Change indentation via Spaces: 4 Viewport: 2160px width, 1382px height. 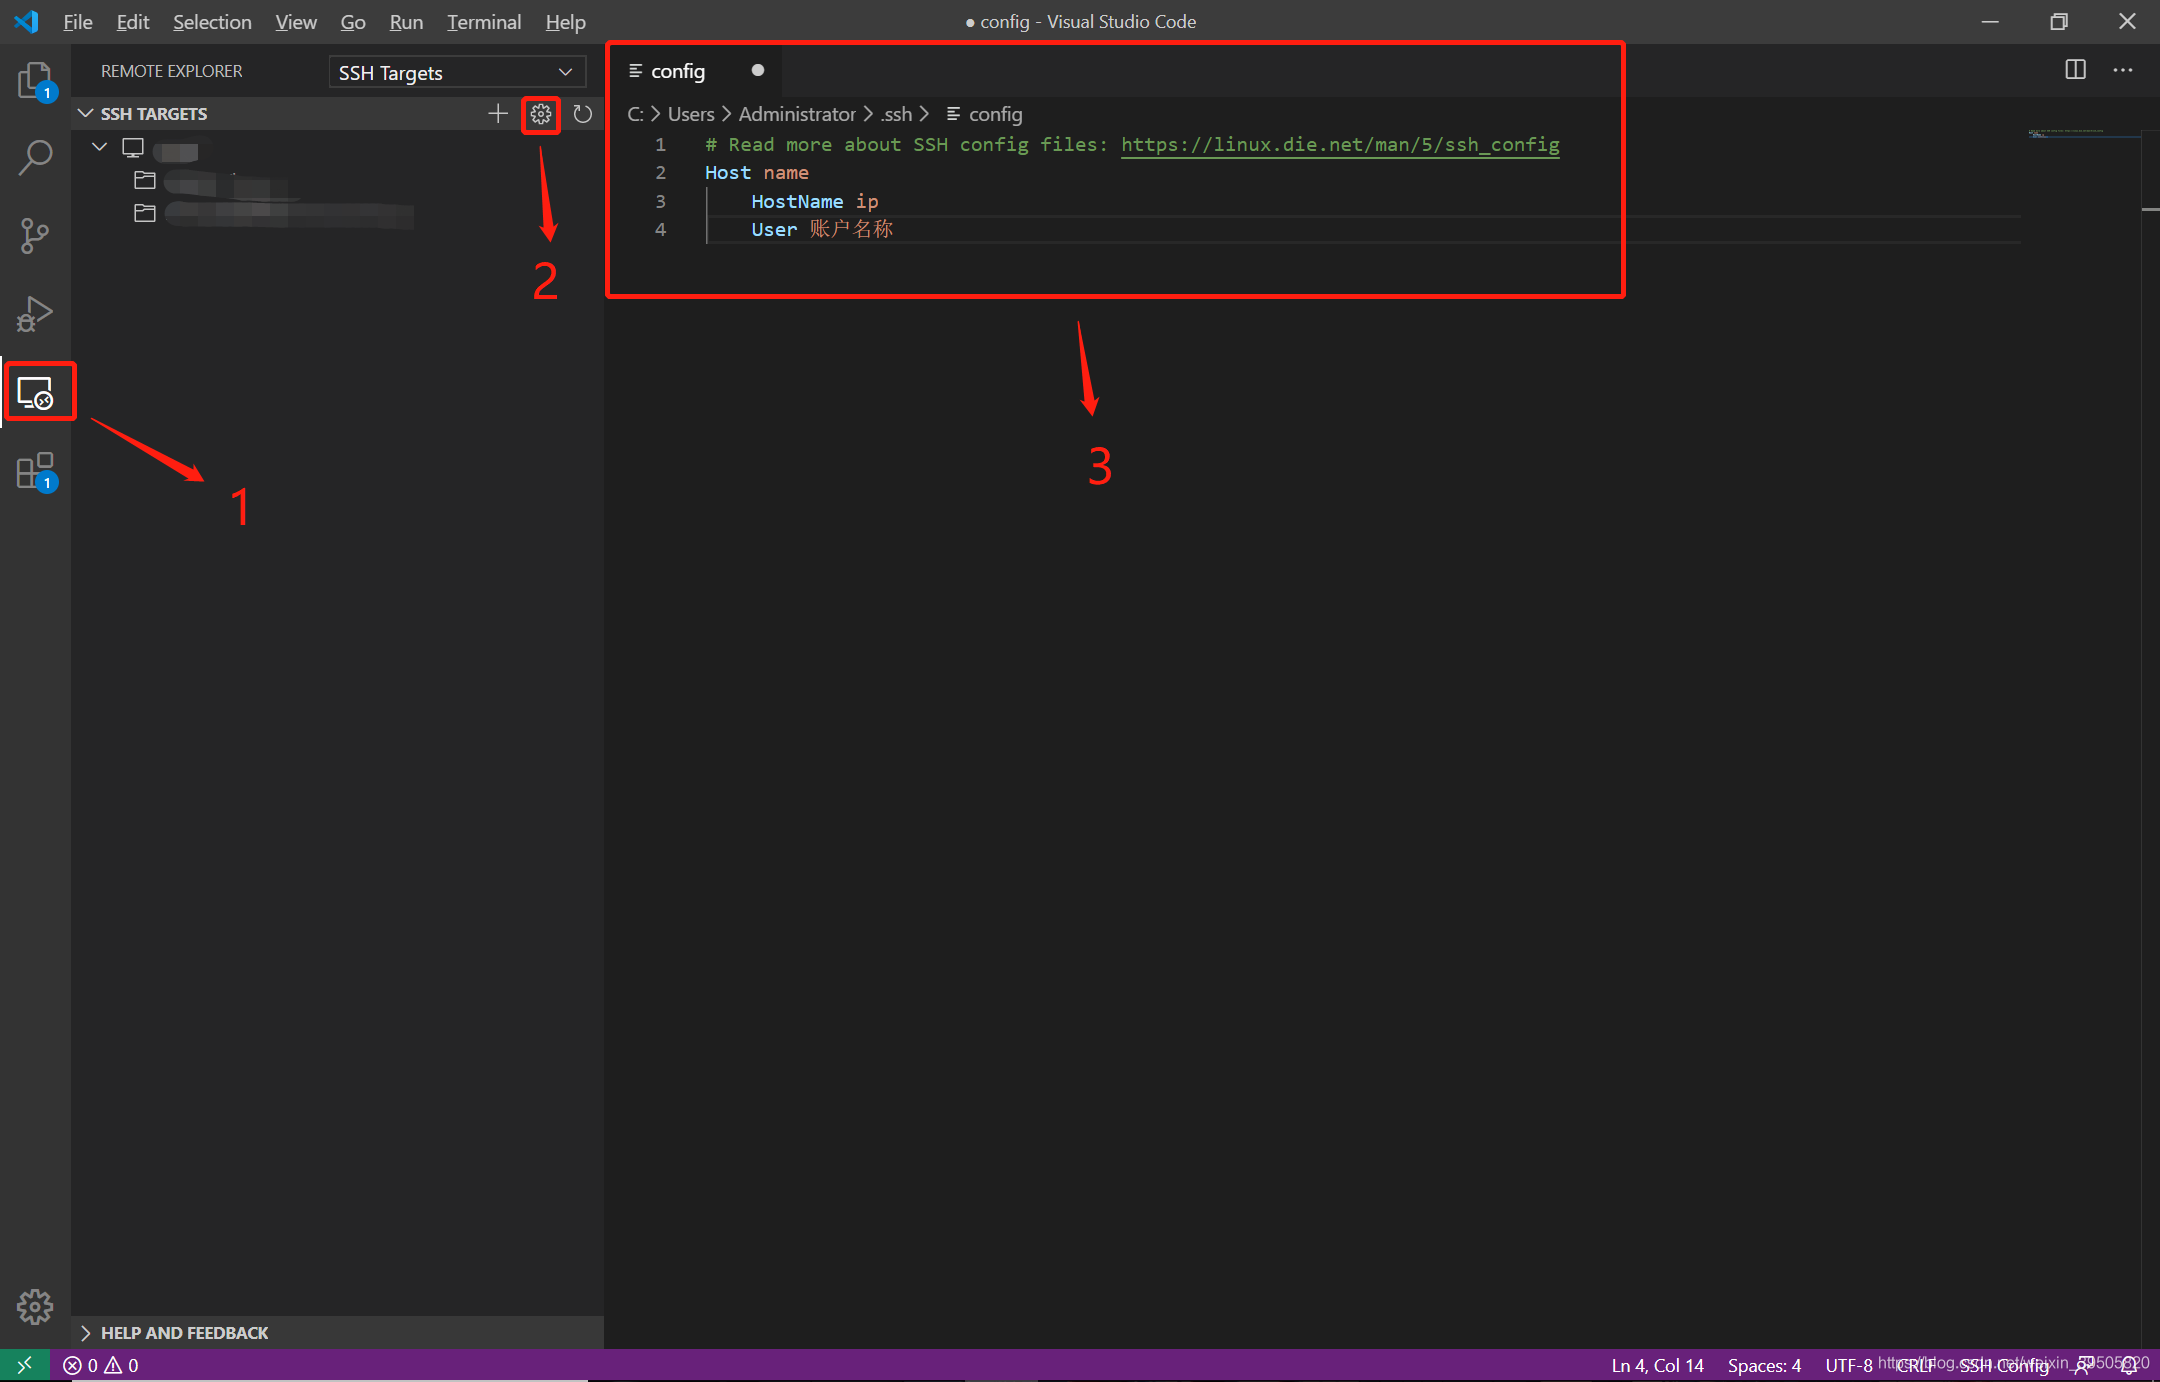click(x=1764, y=1365)
